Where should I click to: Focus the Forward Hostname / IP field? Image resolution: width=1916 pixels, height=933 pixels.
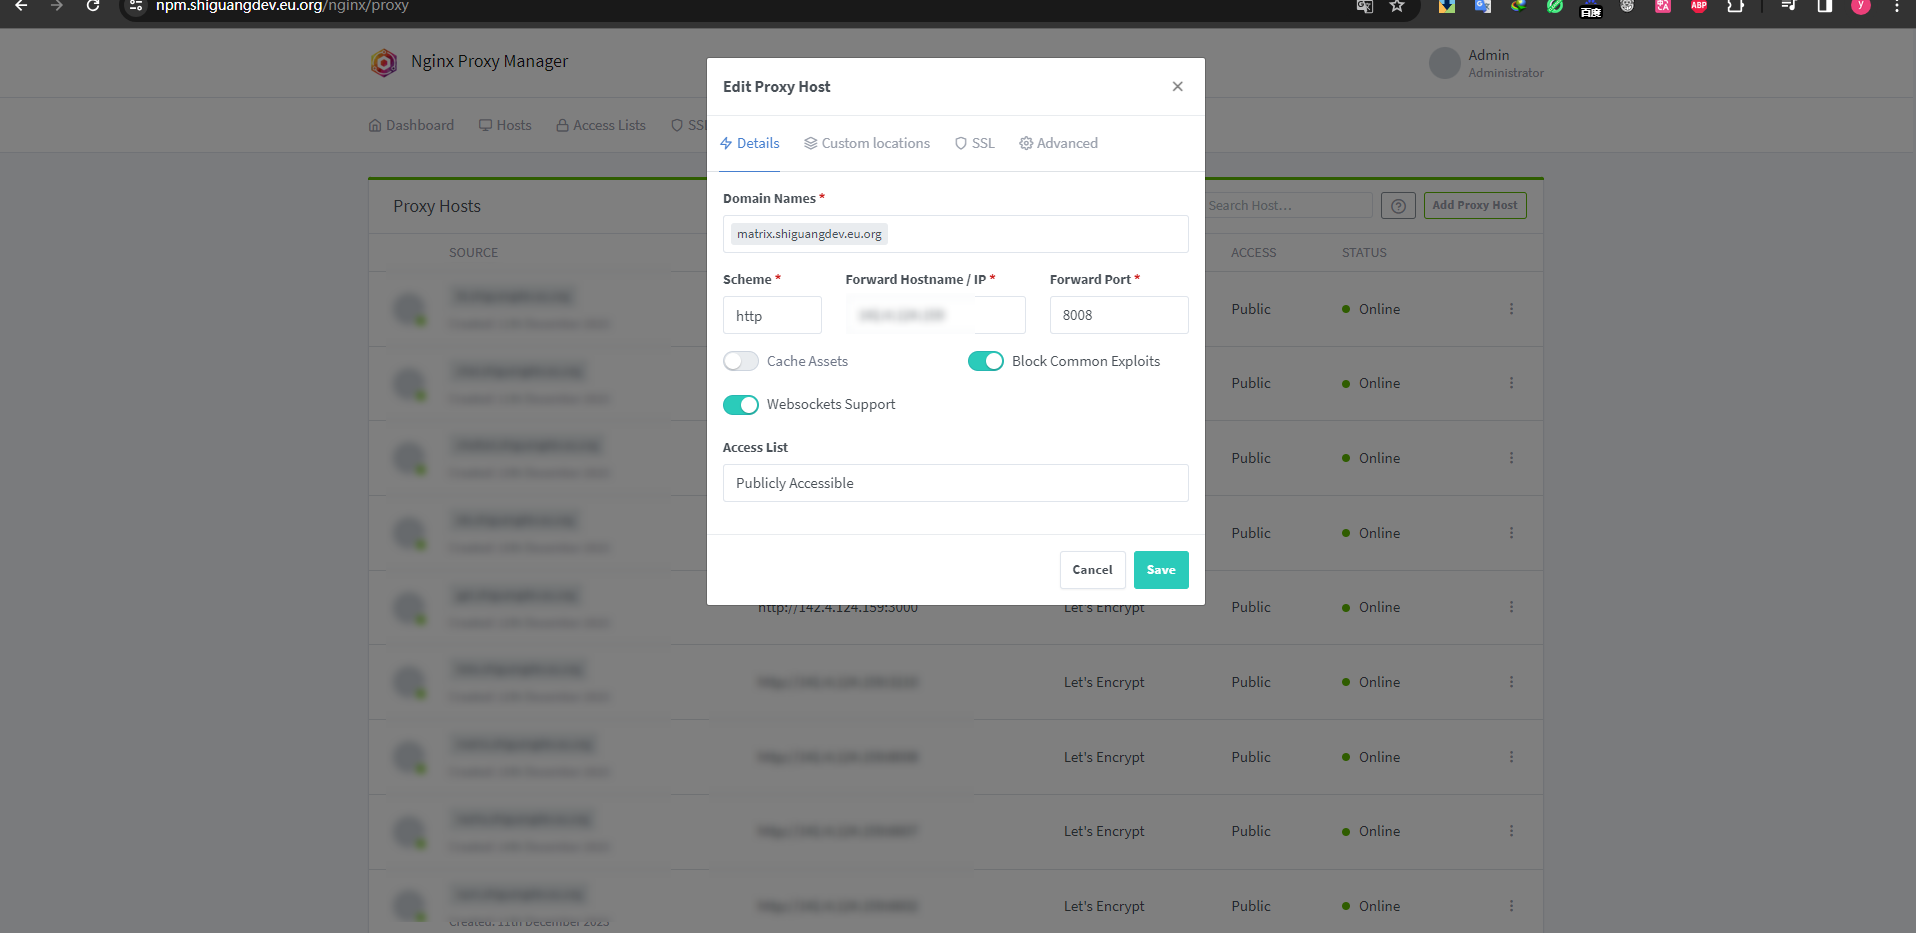point(935,315)
